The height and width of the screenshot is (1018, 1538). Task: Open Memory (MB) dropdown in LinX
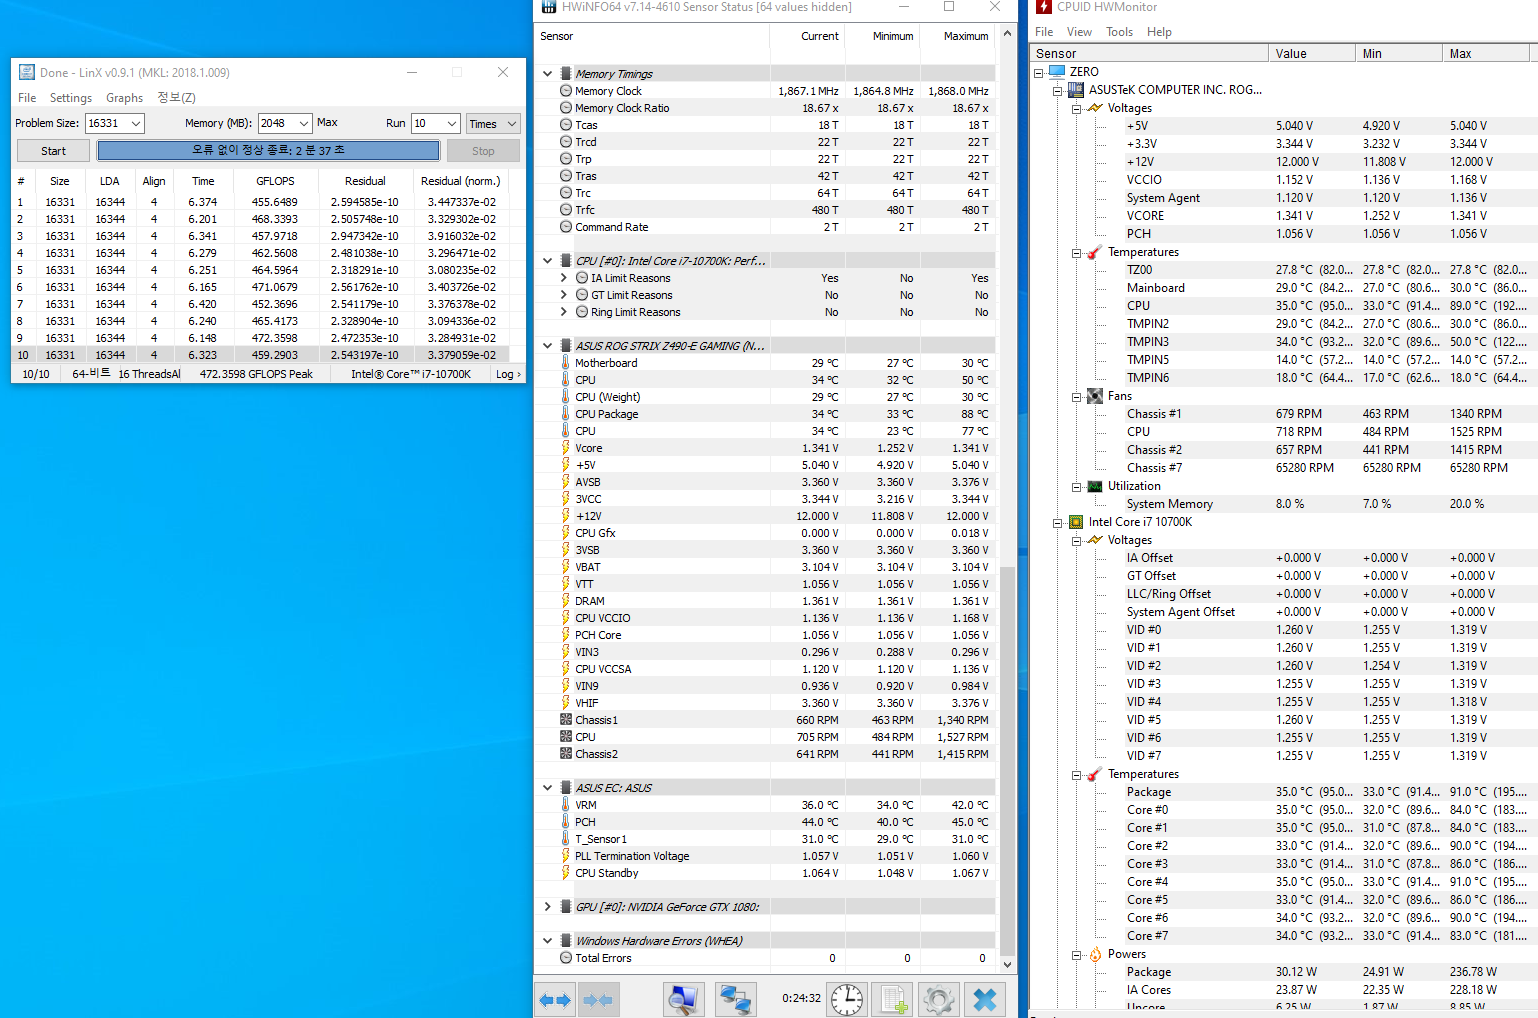tap(303, 123)
